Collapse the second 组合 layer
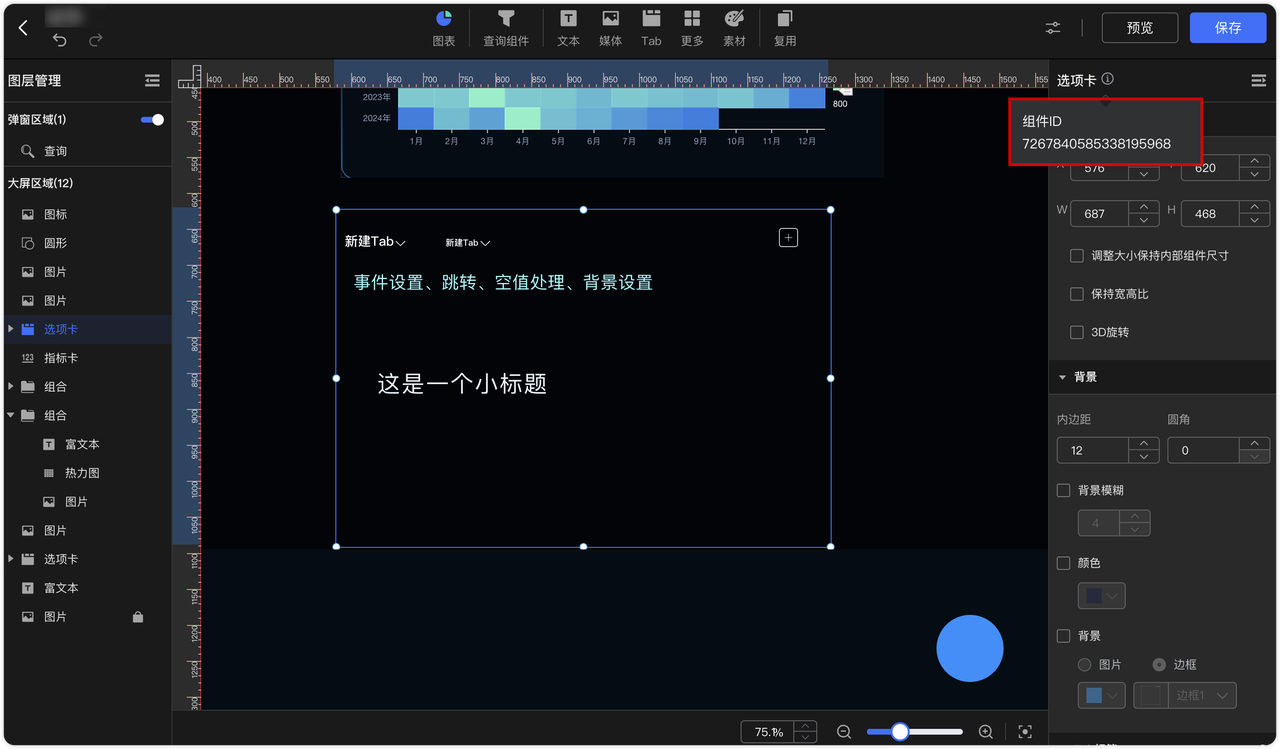The width and height of the screenshot is (1280, 749). click(11, 415)
